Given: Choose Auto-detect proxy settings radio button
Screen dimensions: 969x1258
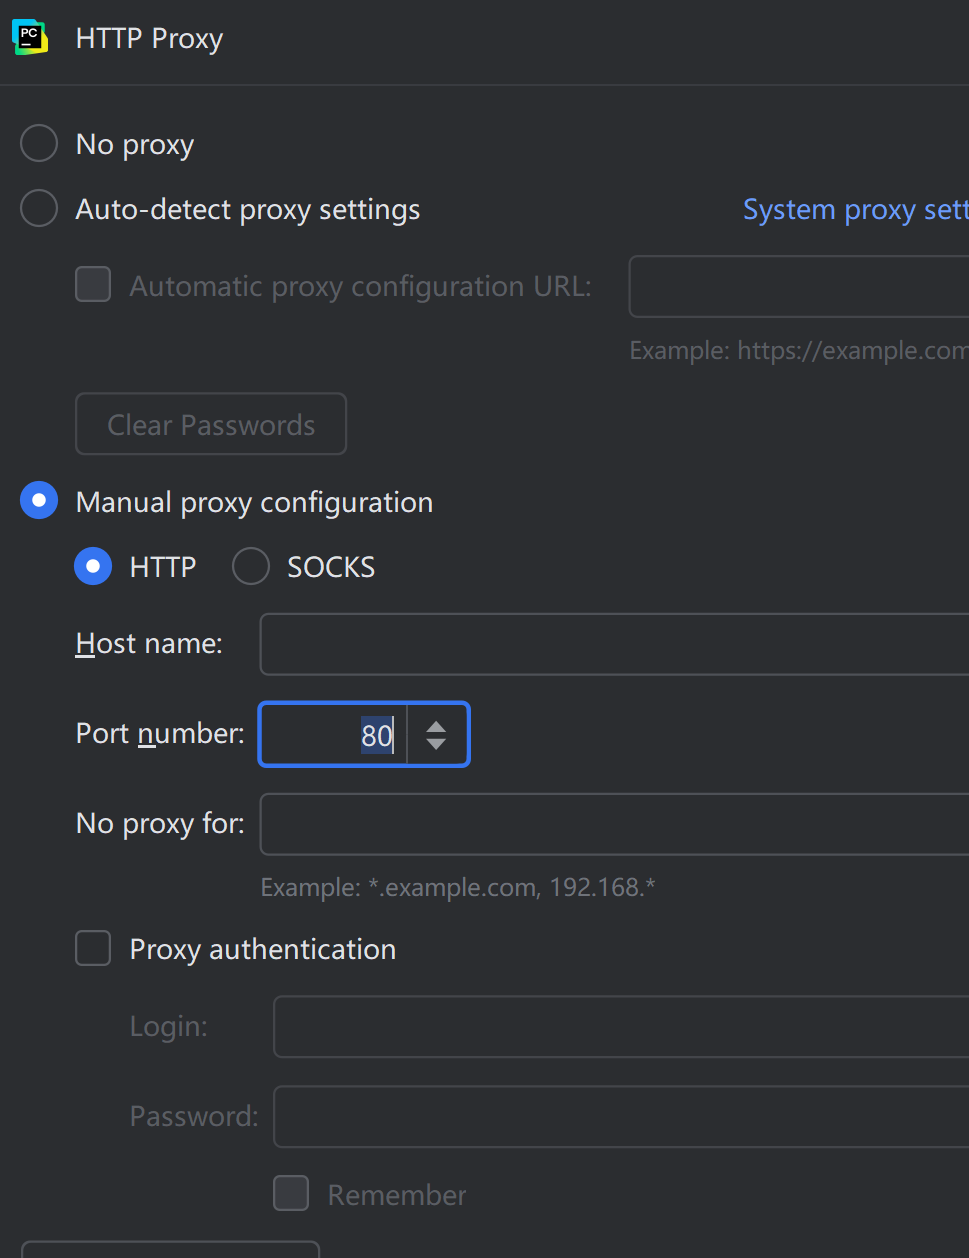Looking at the screenshot, I should point(39,209).
